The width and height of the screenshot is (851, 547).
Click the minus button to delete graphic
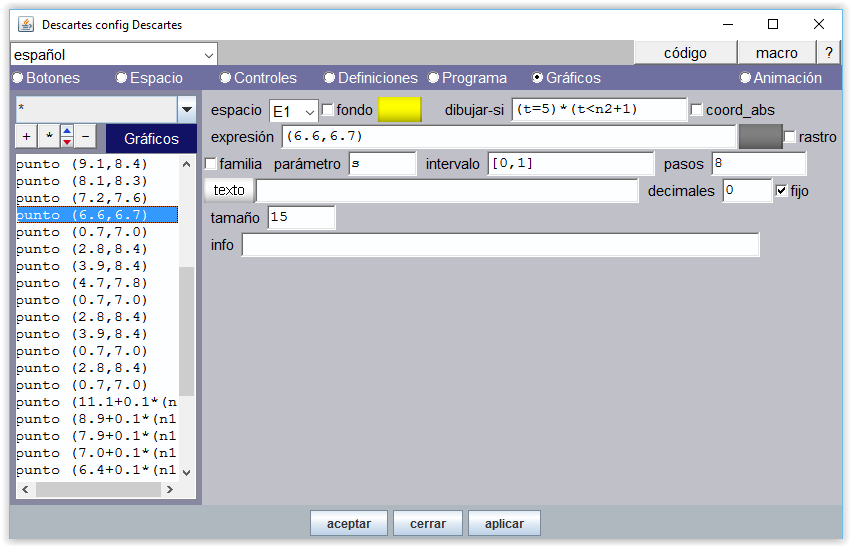click(x=85, y=136)
